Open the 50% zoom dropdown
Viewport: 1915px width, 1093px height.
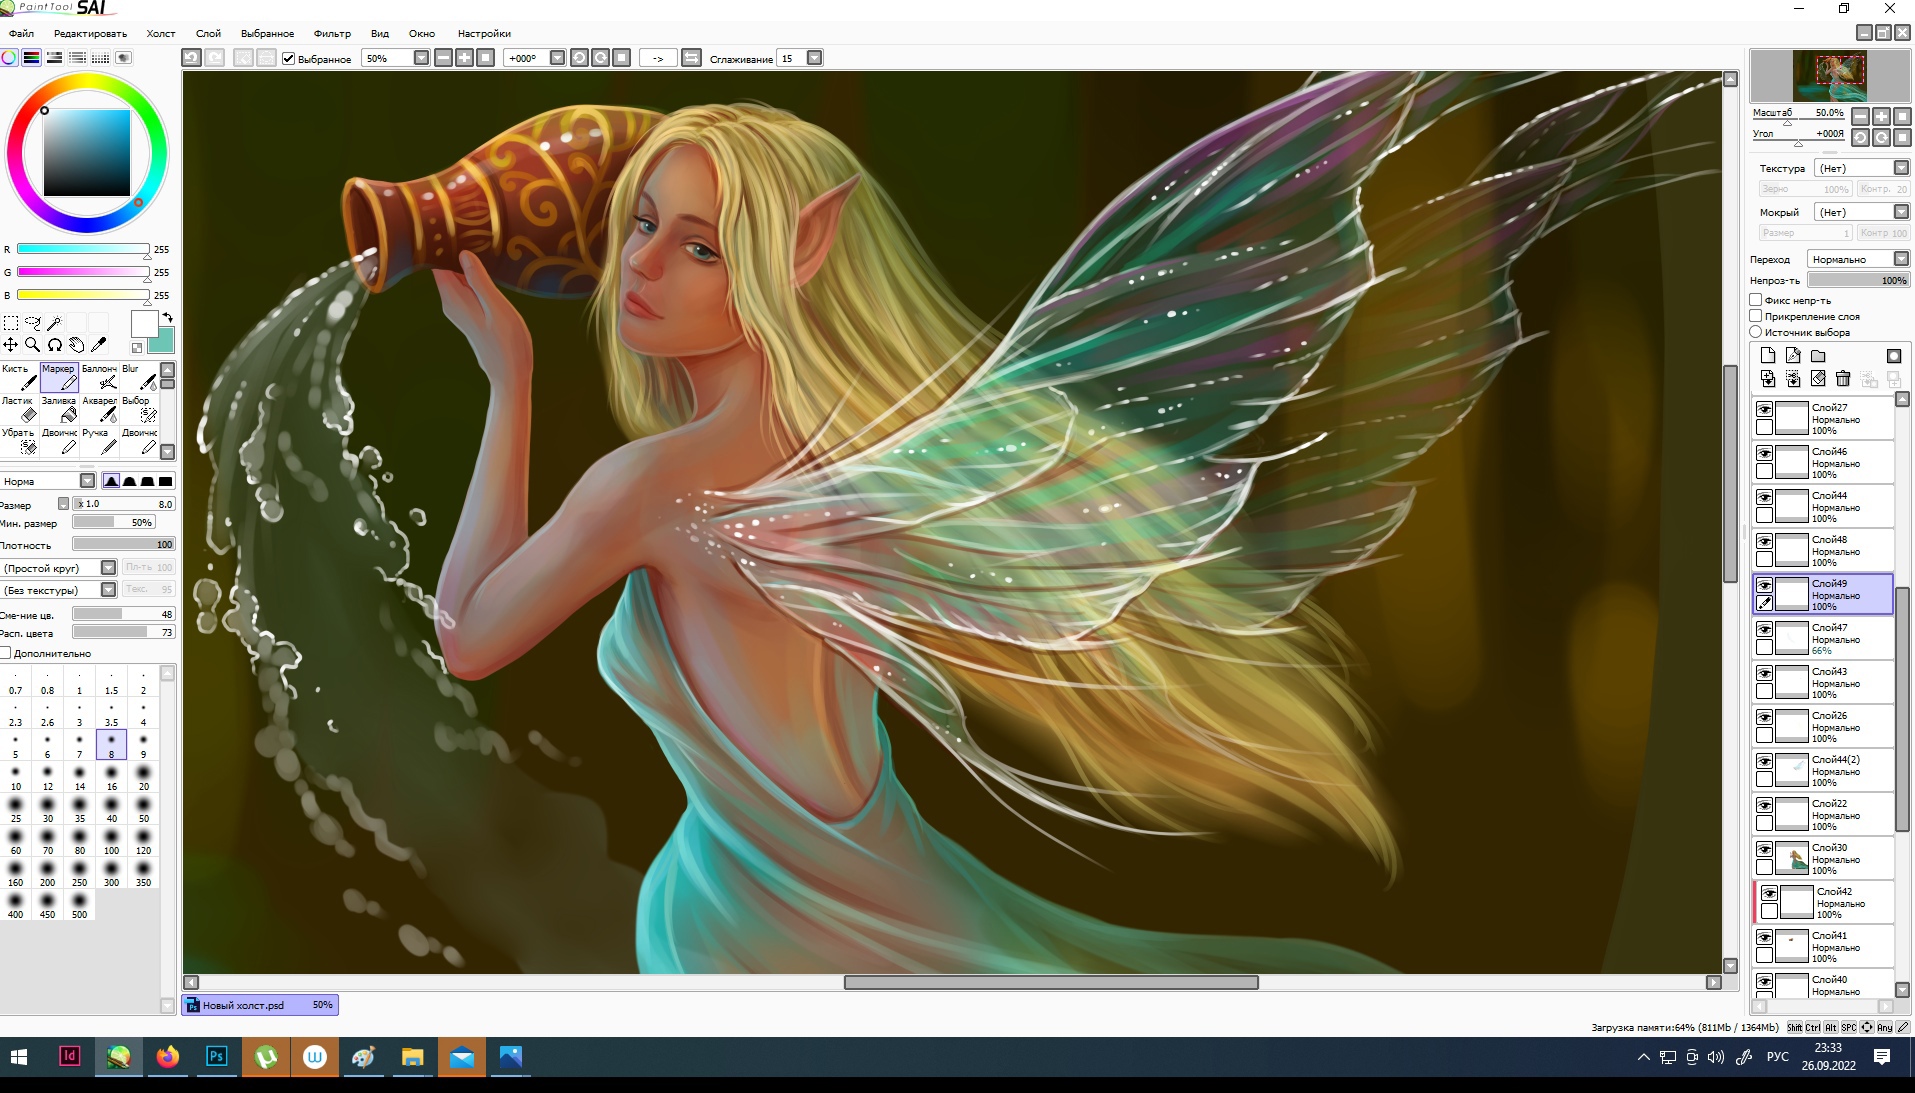[421, 58]
